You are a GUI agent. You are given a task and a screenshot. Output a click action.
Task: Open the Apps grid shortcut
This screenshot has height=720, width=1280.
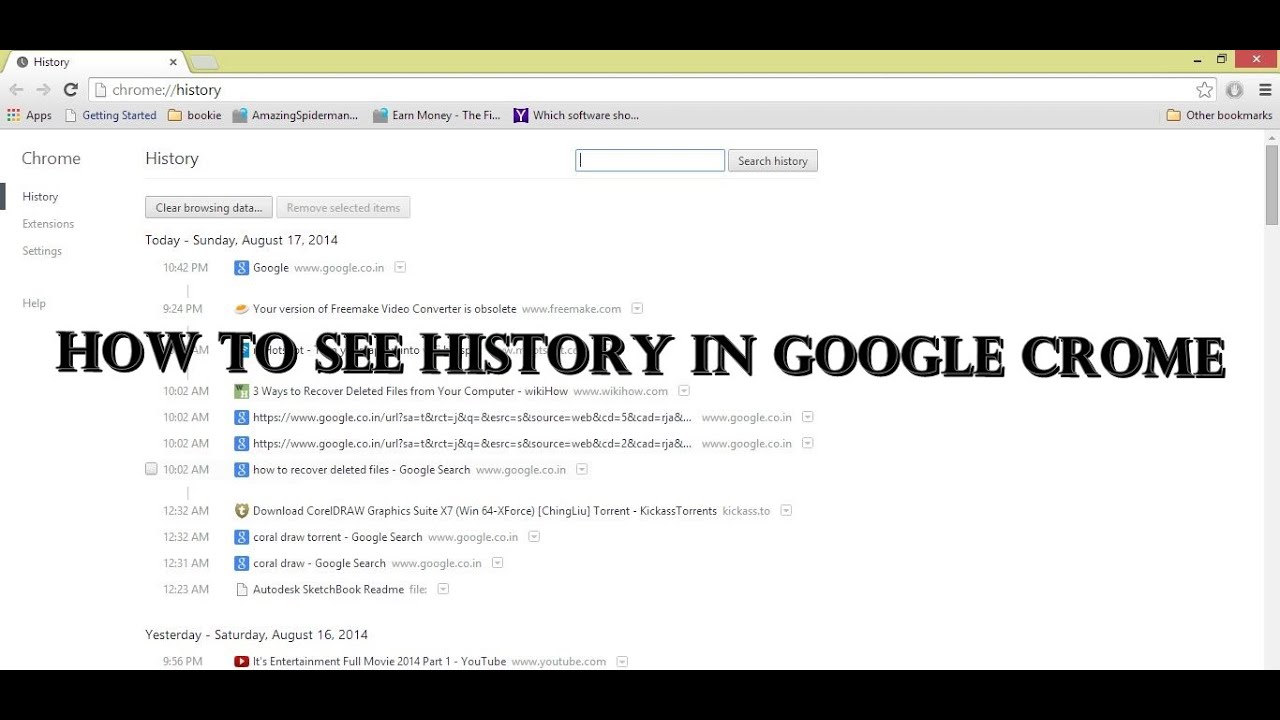point(29,115)
